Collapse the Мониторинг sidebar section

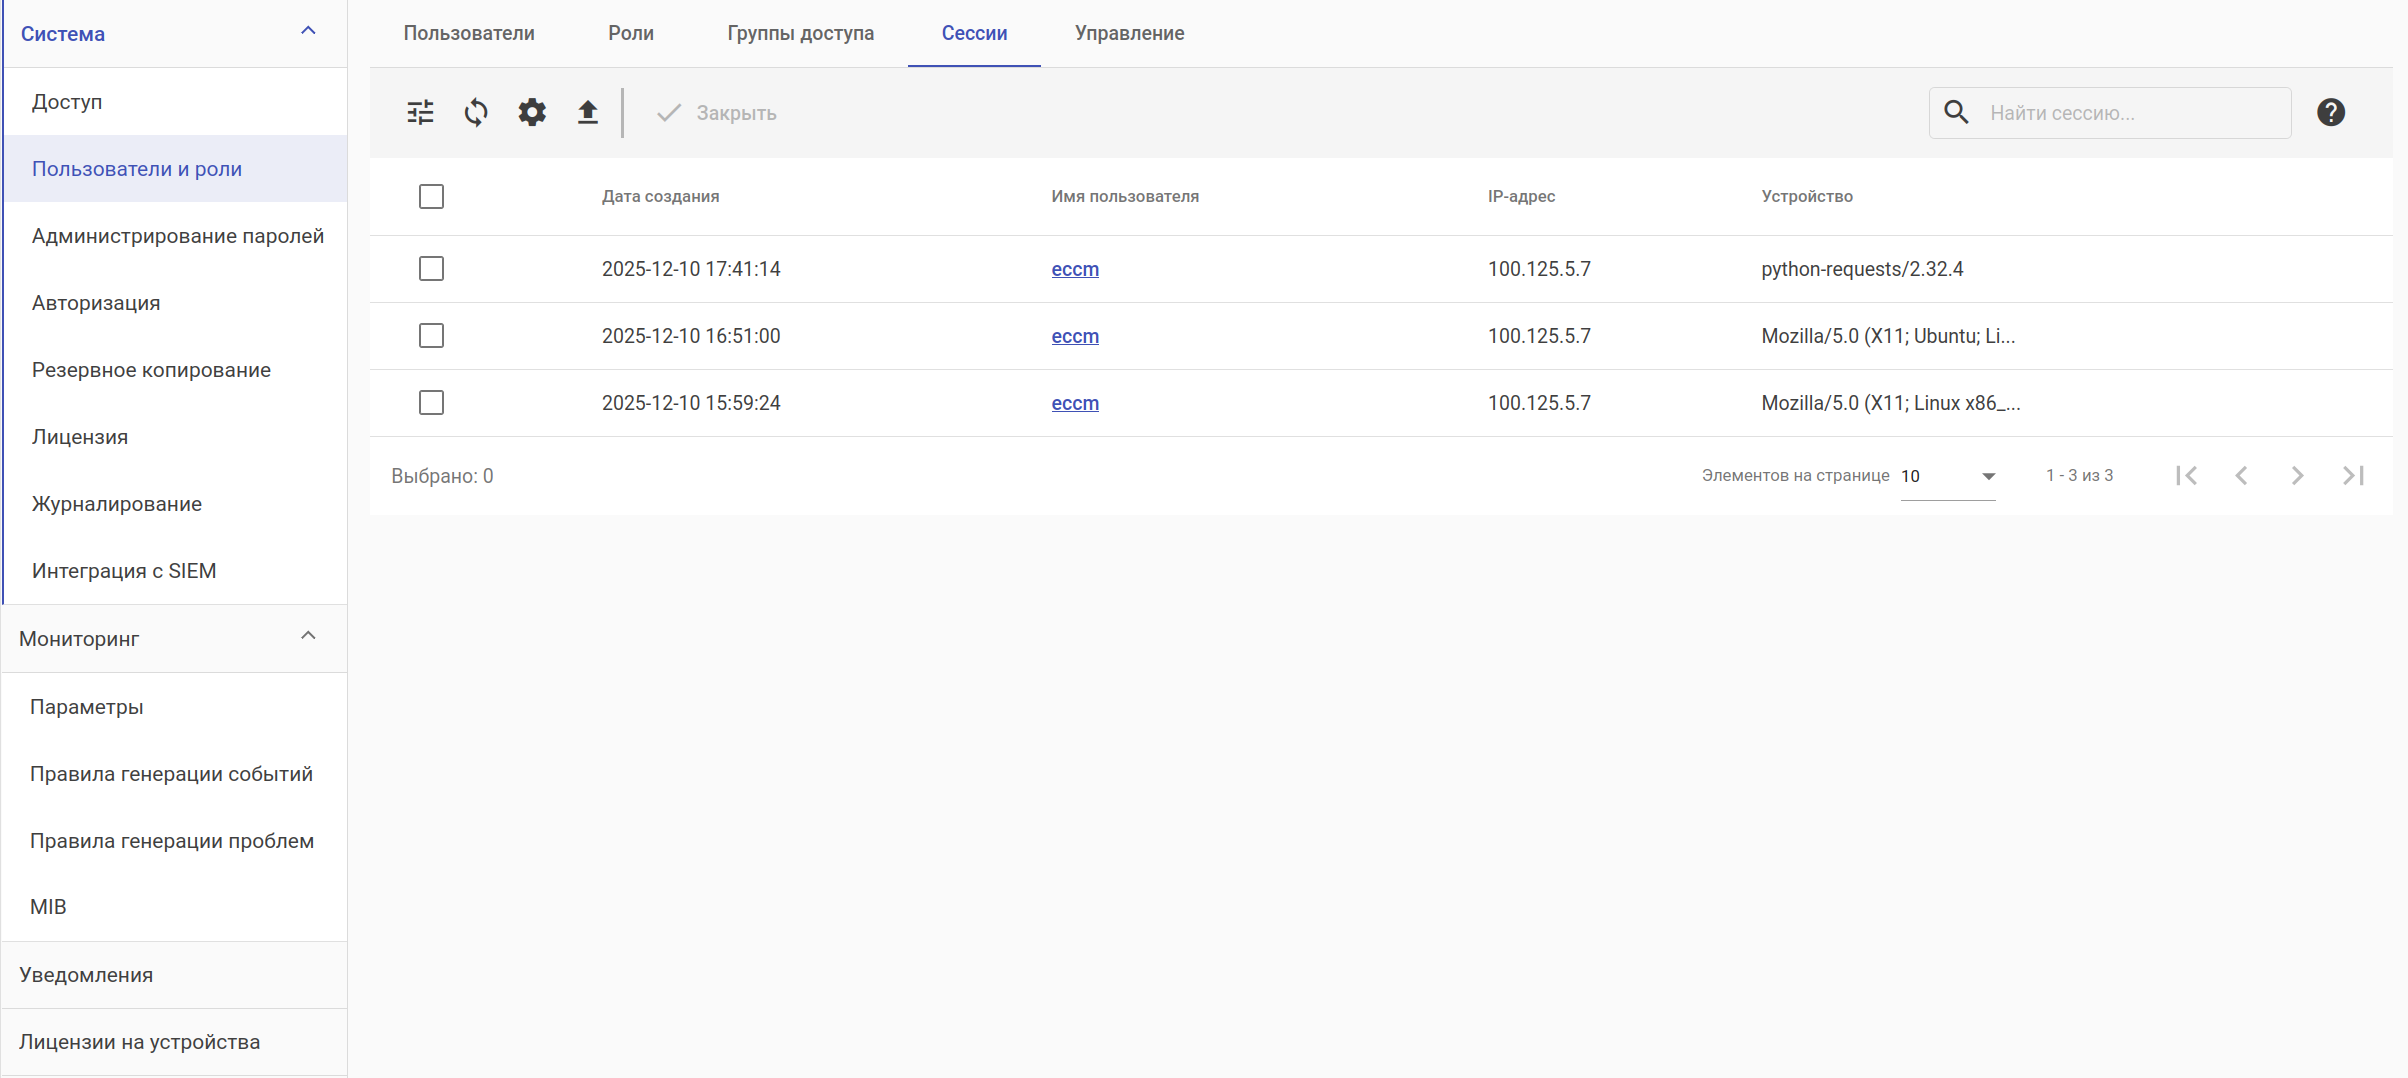308,637
